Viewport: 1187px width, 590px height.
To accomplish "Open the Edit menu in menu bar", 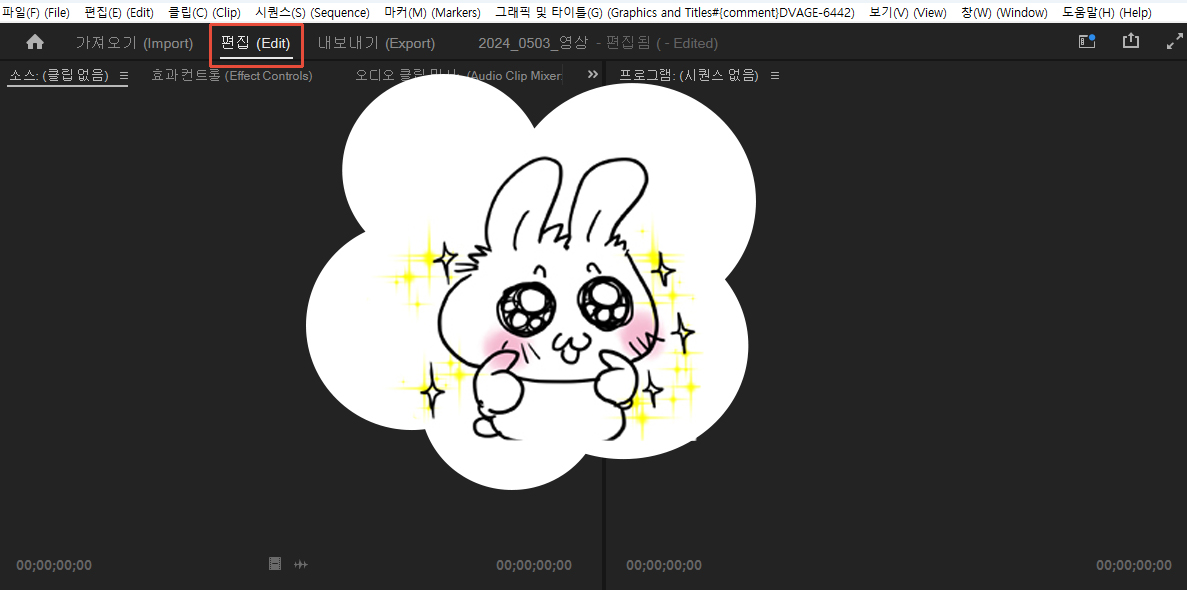I will (x=119, y=13).
